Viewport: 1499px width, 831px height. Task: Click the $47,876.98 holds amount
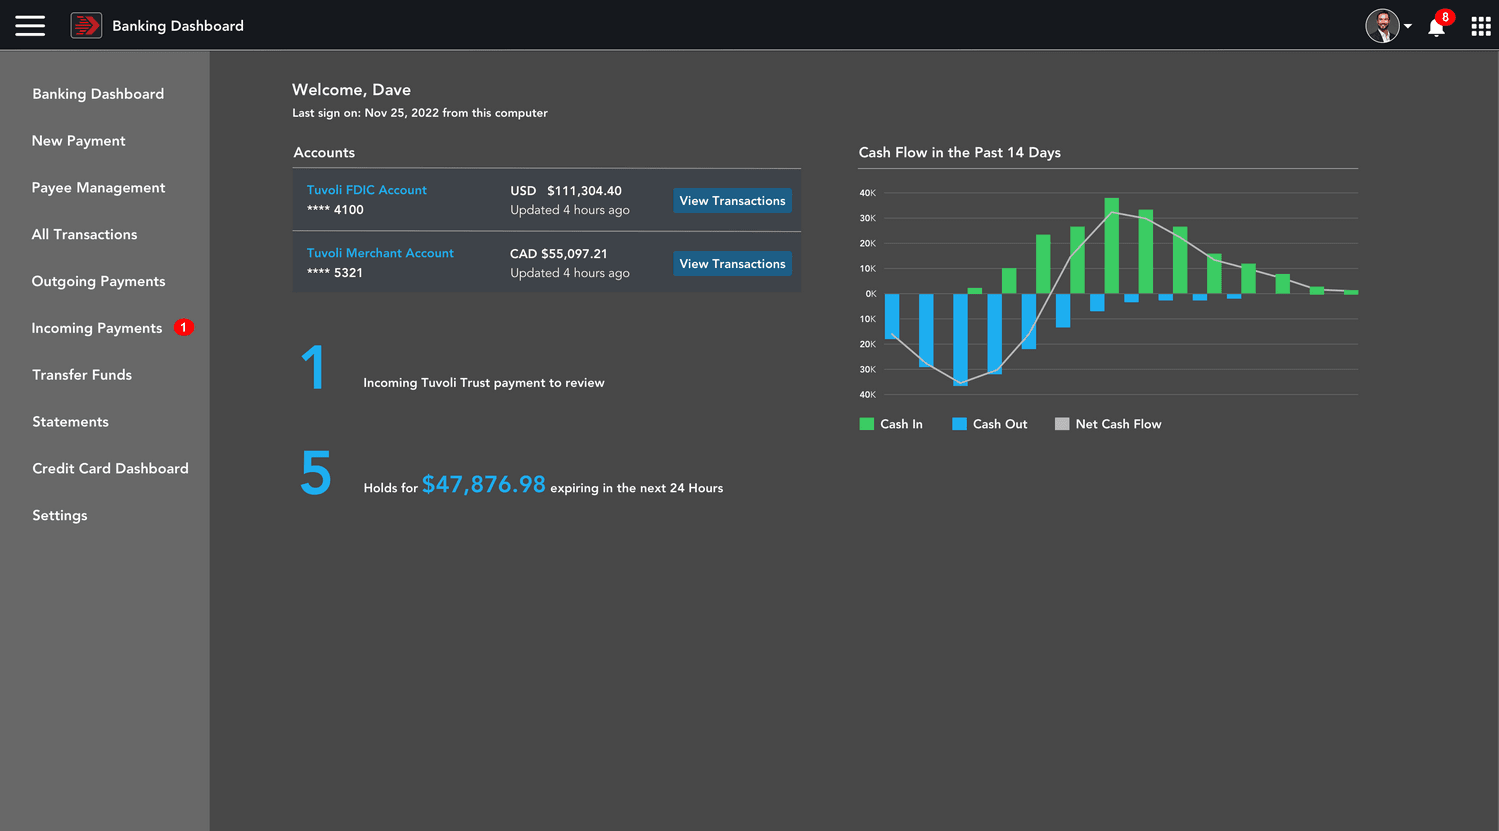[x=484, y=485]
